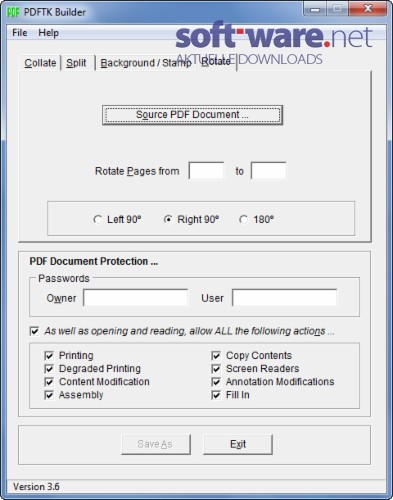Close the PDFTK Builder window

coord(368,9)
